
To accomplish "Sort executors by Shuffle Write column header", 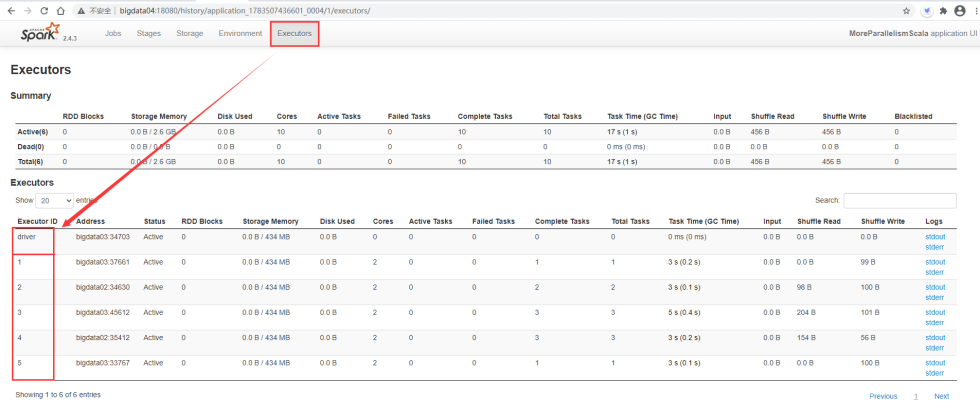I will [882, 221].
